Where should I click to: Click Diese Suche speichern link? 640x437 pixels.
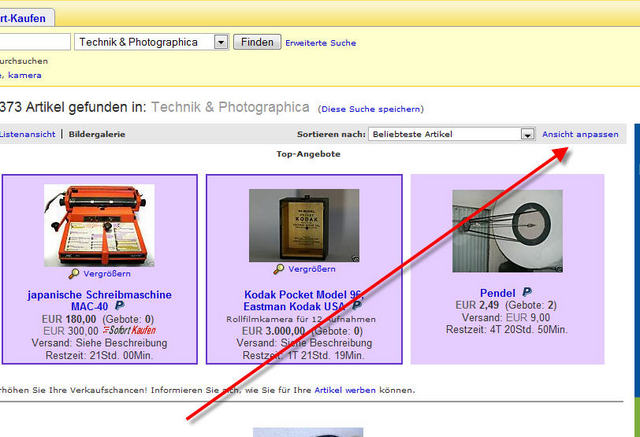(371, 109)
